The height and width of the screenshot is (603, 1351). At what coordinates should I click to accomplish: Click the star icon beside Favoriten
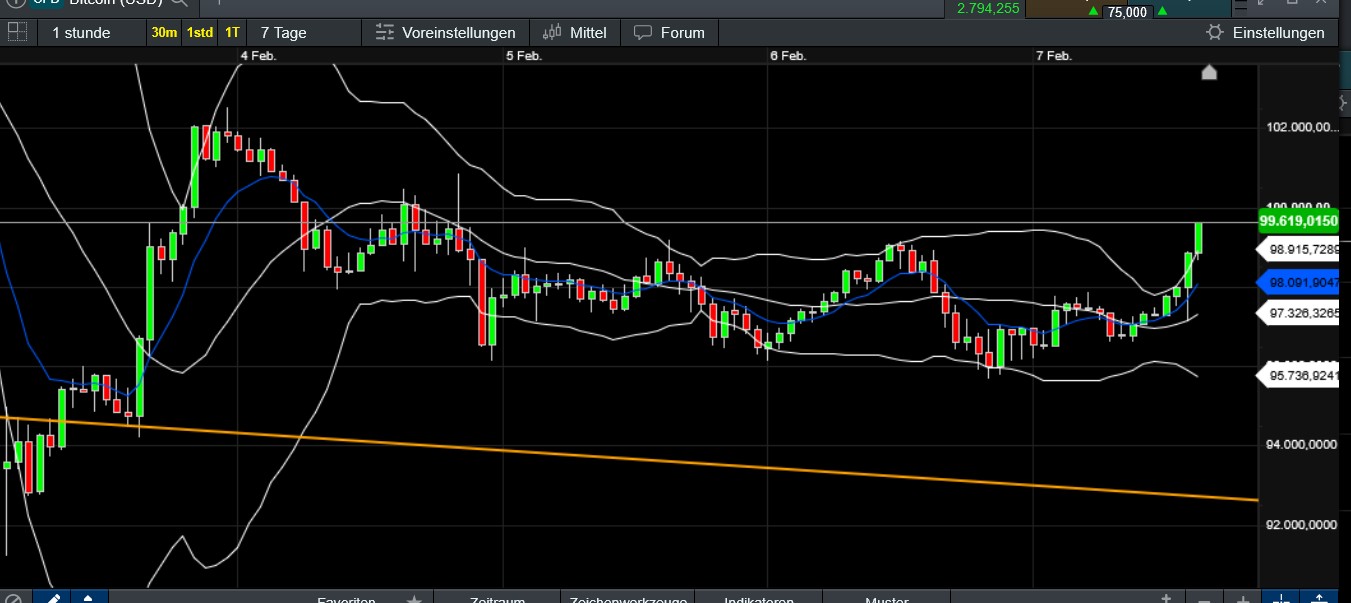click(x=414, y=598)
